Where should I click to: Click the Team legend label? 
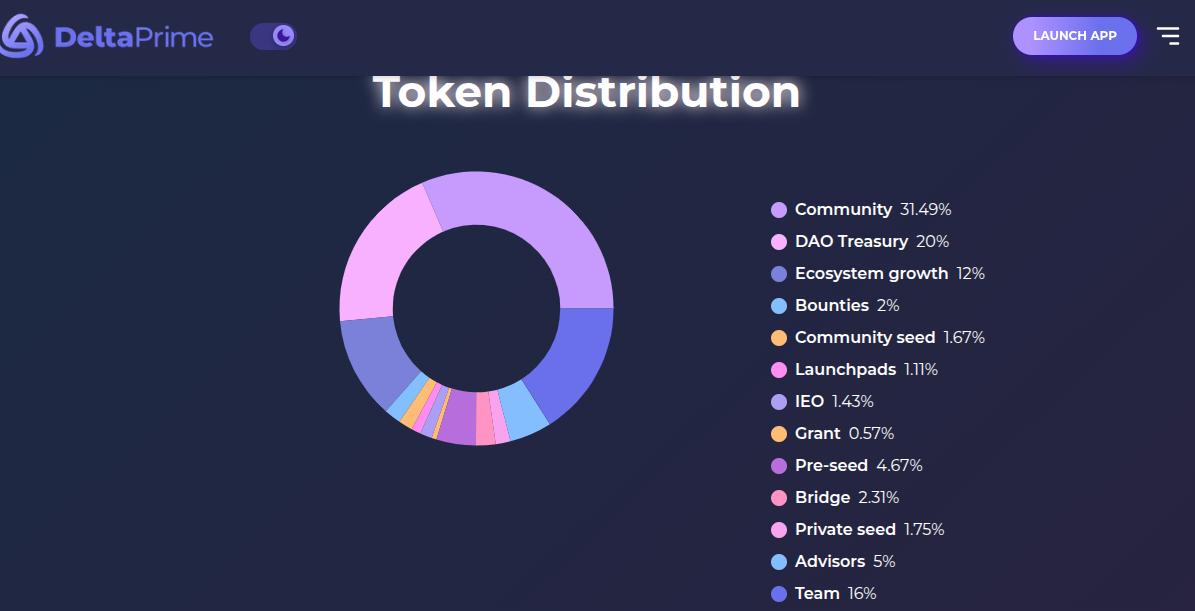[817, 593]
